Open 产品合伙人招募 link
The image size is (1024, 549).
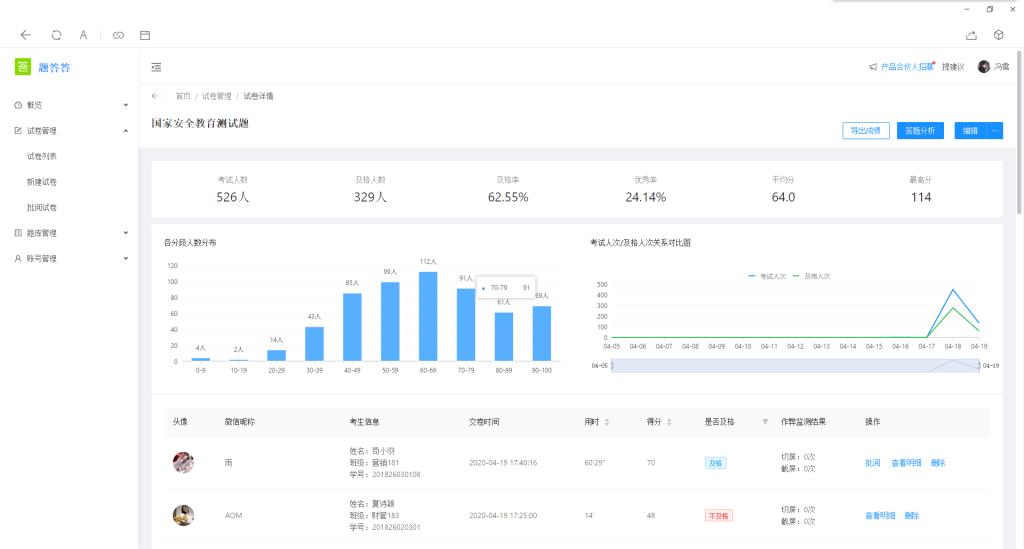[907, 67]
